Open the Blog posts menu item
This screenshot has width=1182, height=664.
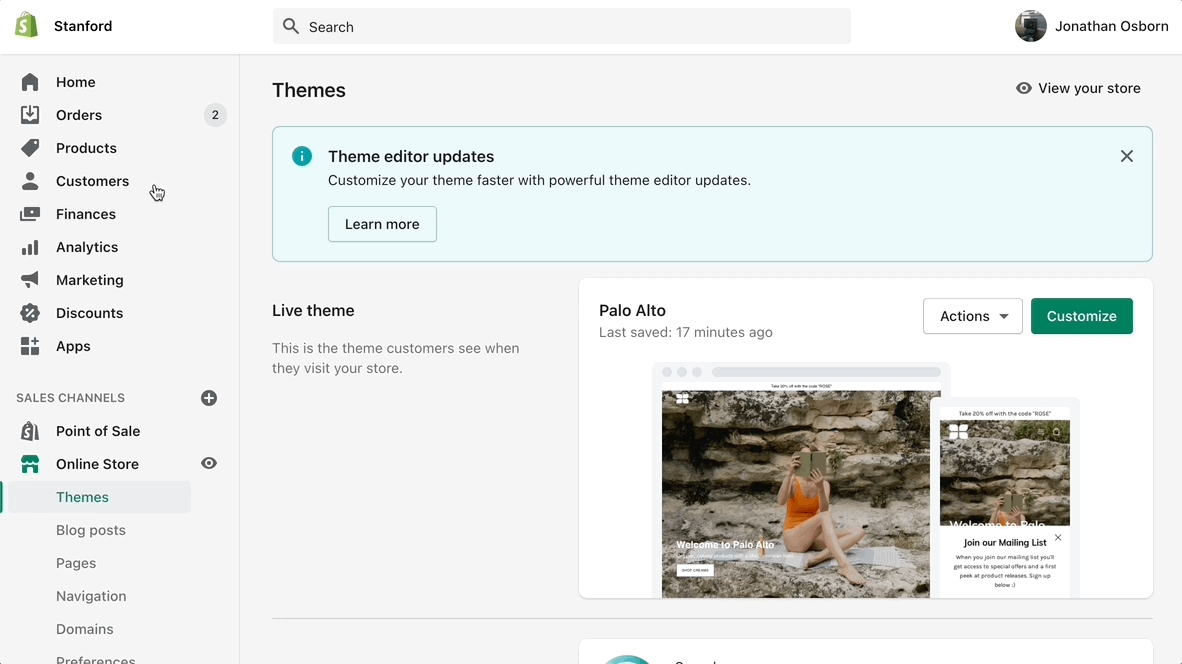coord(91,530)
